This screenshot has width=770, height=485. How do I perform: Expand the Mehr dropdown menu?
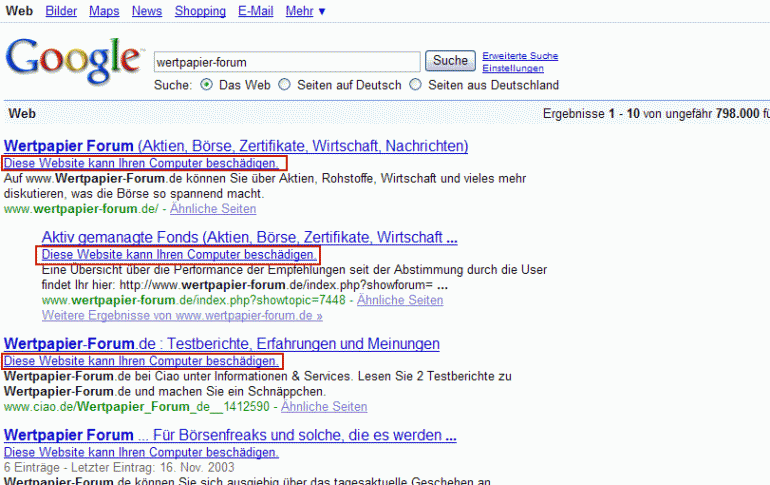click(x=305, y=11)
